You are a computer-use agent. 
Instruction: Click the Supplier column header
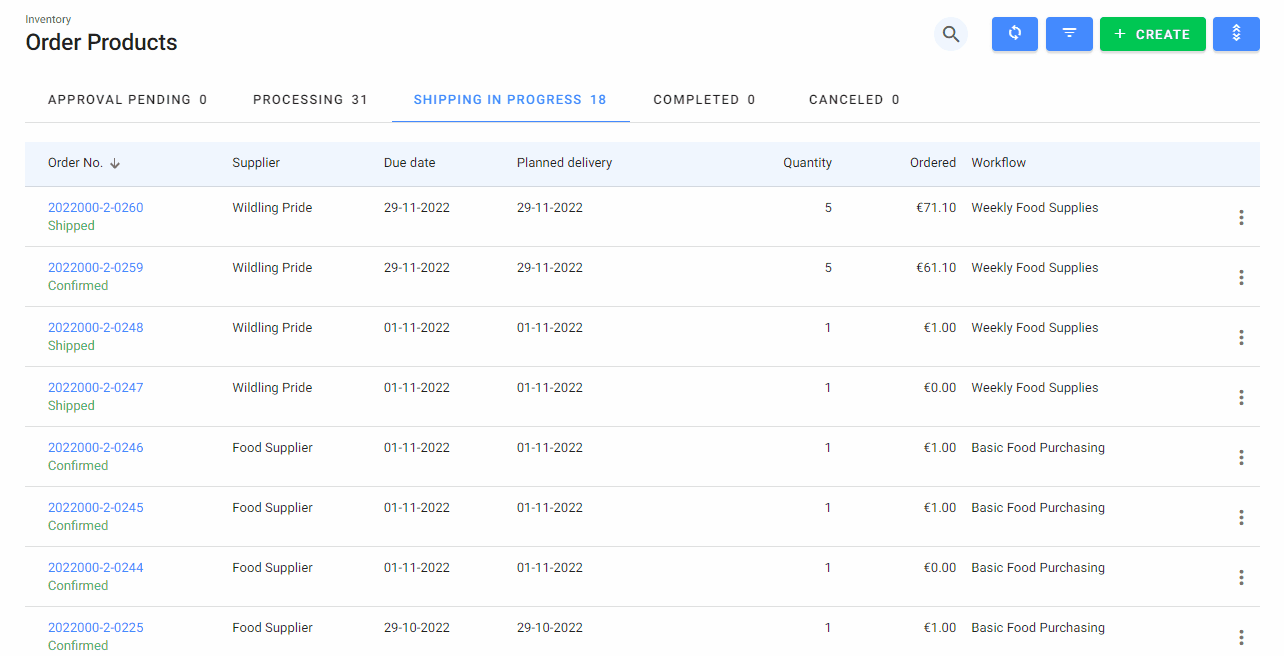coord(256,163)
